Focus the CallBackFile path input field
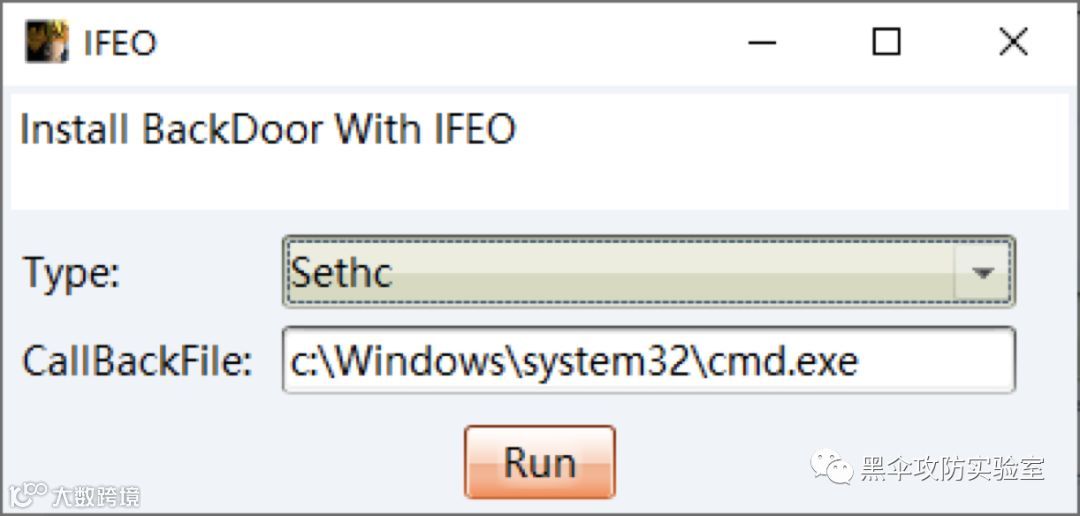The width and height of the screenshot is (1080, 516). click(648, 360)
